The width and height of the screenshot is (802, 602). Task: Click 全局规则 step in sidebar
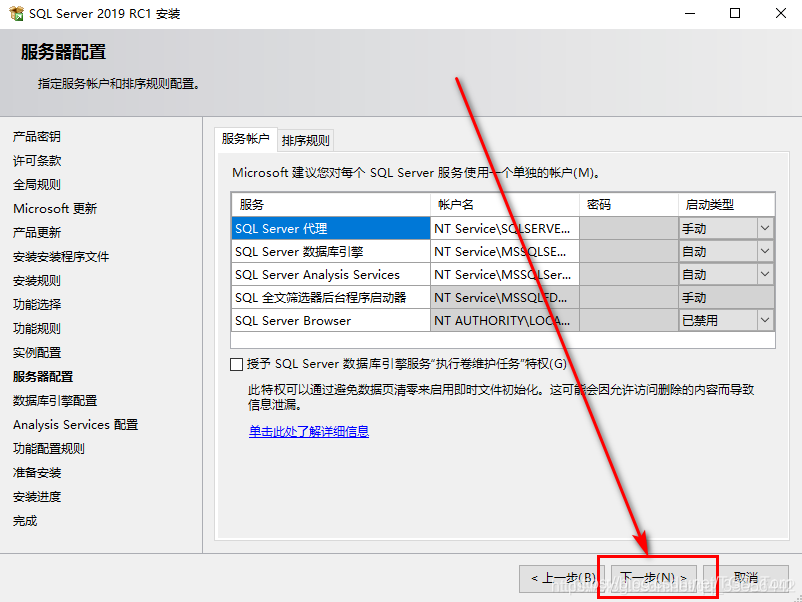click(x=37, y=185)
